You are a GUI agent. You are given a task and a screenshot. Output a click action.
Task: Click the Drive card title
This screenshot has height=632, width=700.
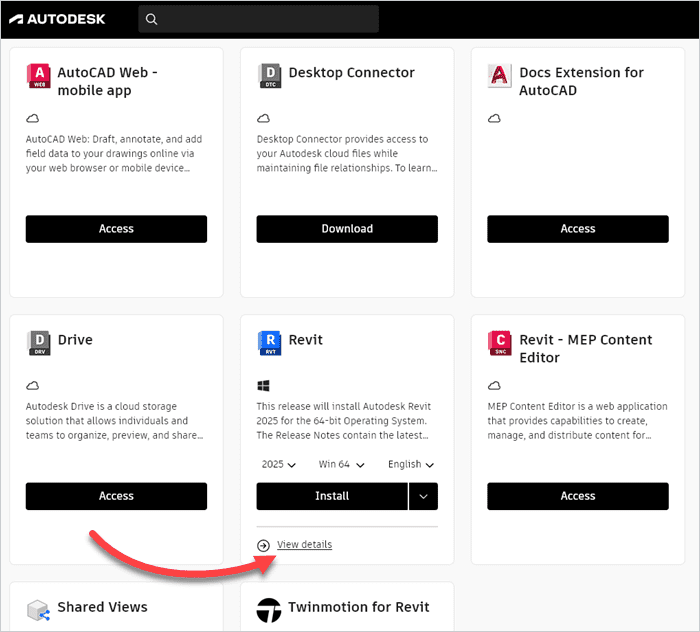(x=75, y=340)
